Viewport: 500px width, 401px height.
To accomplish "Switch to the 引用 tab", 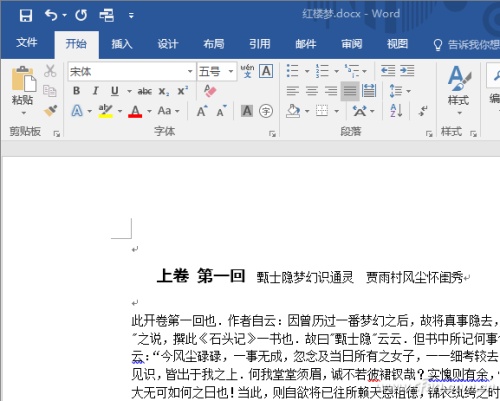I will click(260, 43).
